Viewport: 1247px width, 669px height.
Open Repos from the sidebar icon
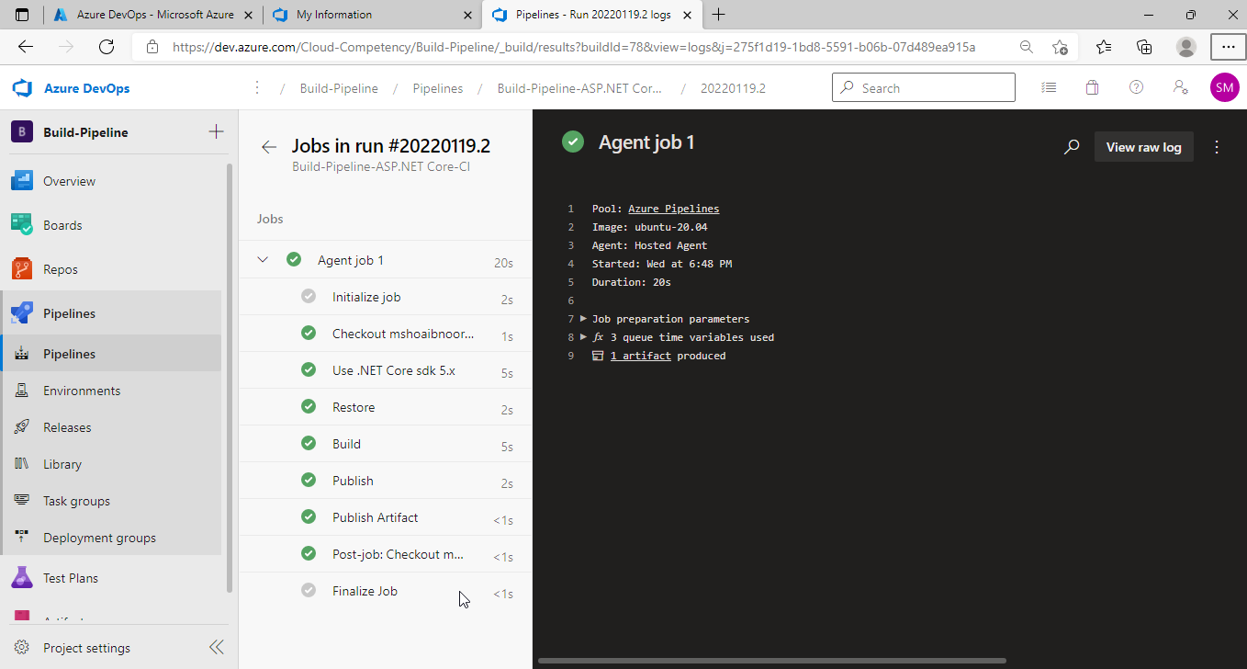[x=22, y=269]
